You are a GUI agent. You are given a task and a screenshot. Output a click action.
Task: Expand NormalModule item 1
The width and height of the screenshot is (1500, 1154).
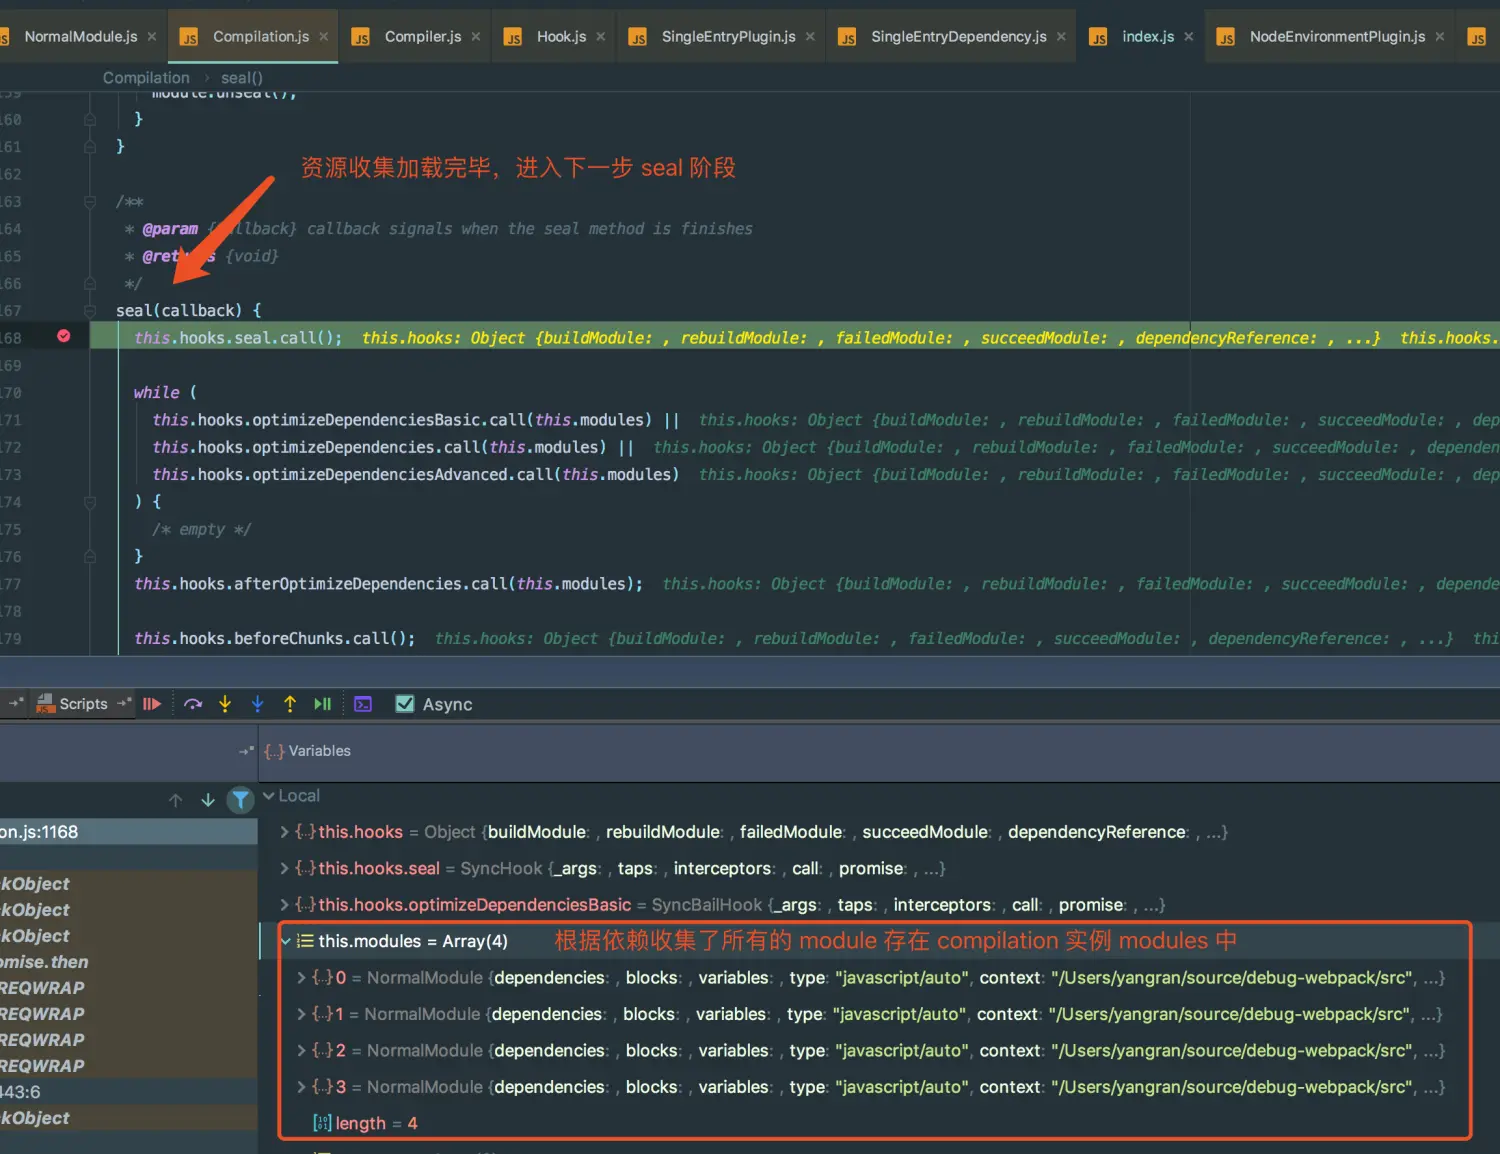tap(301, 1014)
